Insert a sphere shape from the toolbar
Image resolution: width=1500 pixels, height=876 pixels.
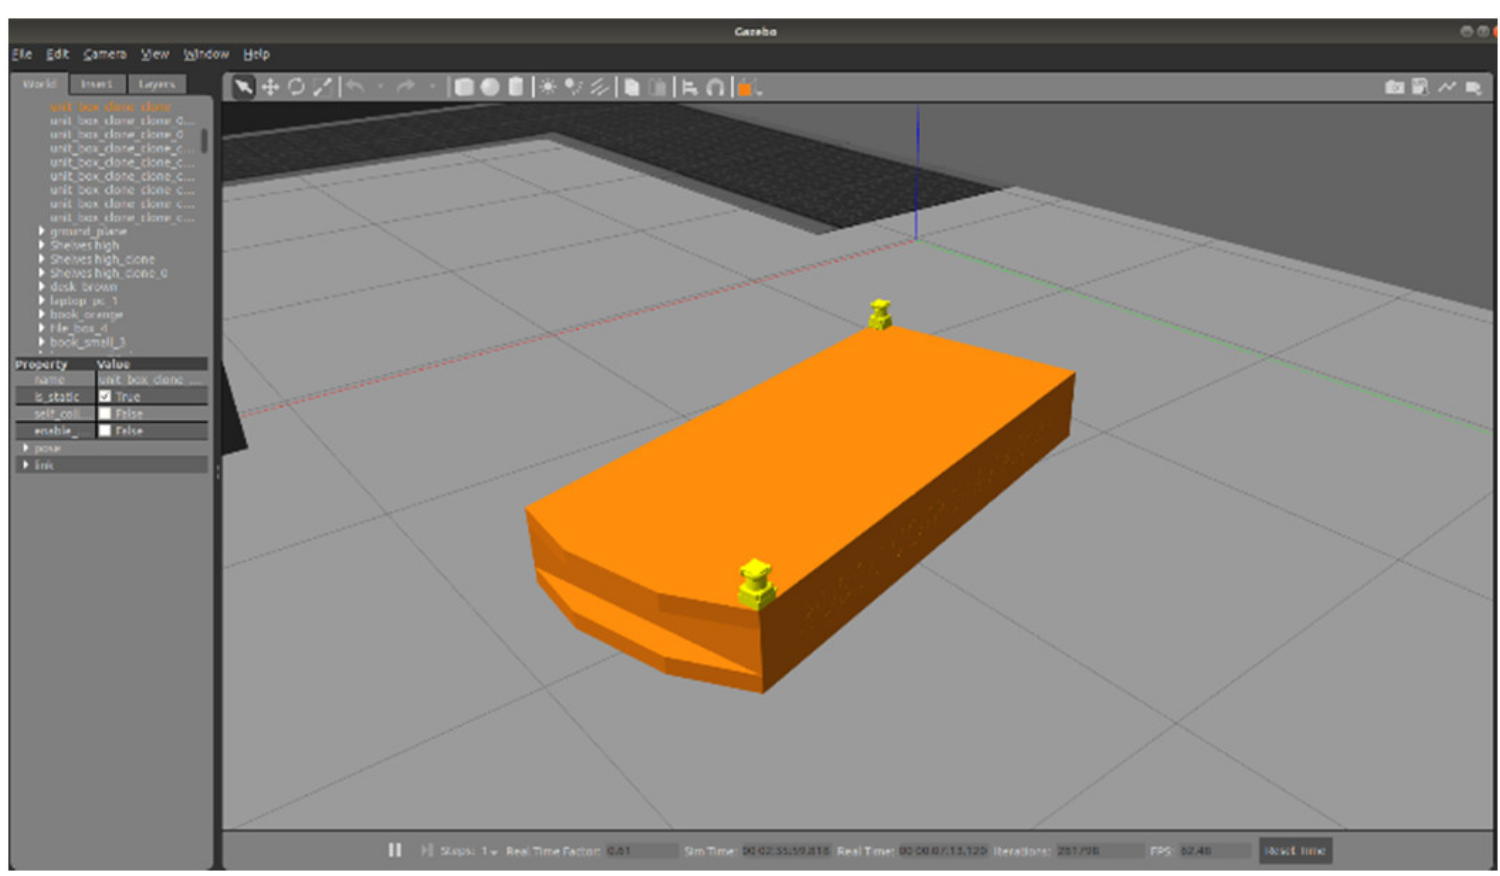tap(490, 88)
